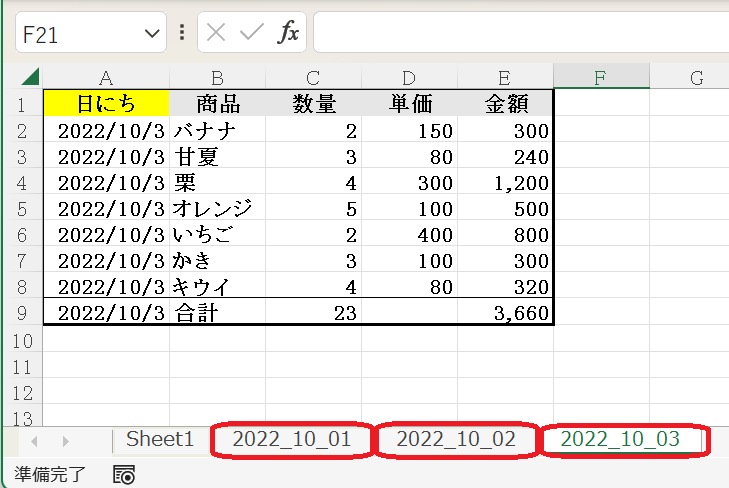Select the 商品 header cell
The width and height of the screenshot is (729, 488).
[217, 103]
